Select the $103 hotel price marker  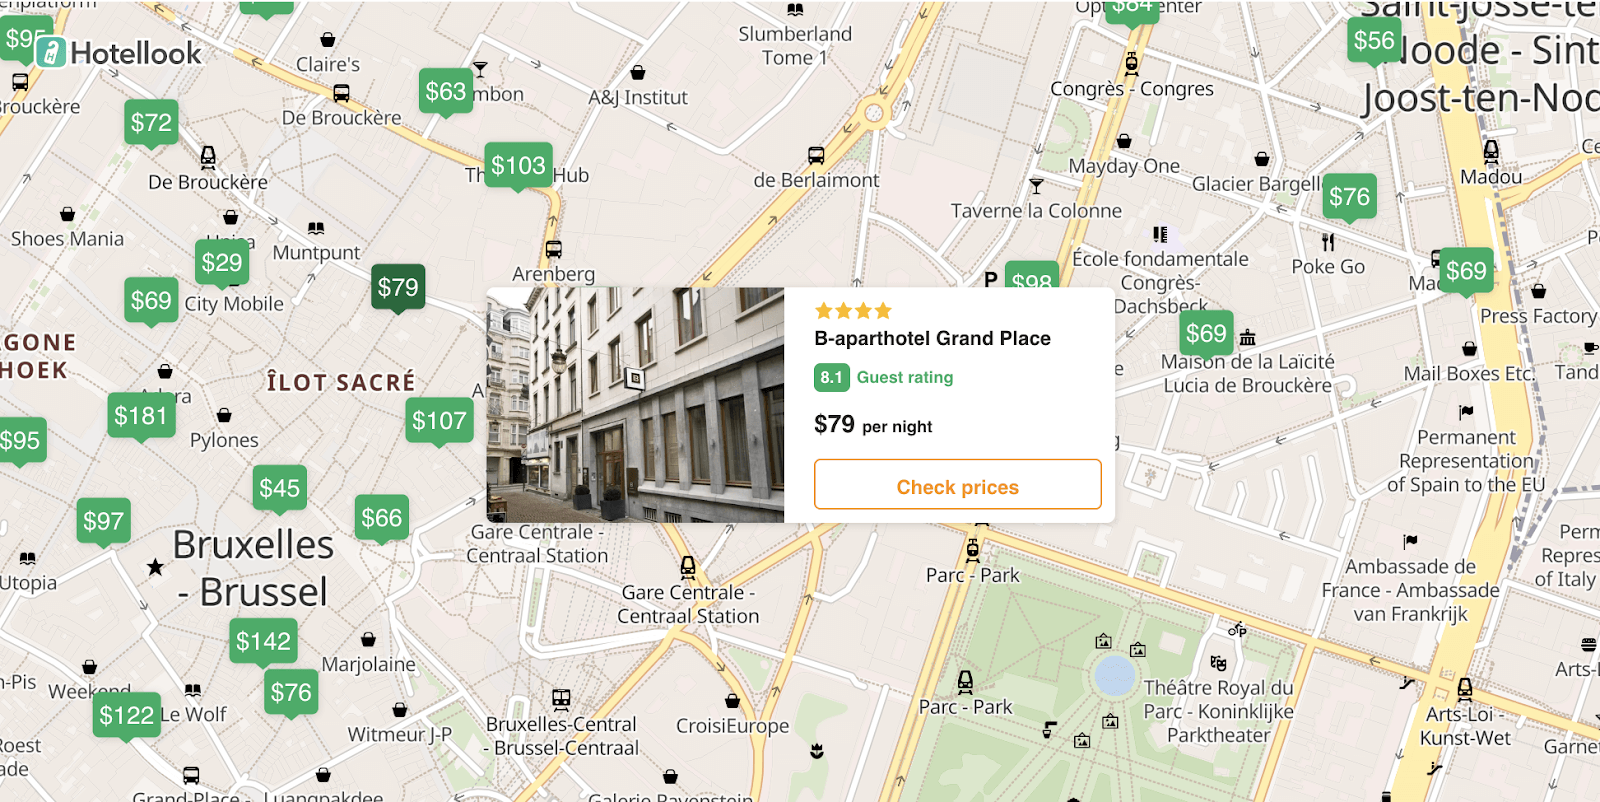pyautogui.click(x=518, y=165)
